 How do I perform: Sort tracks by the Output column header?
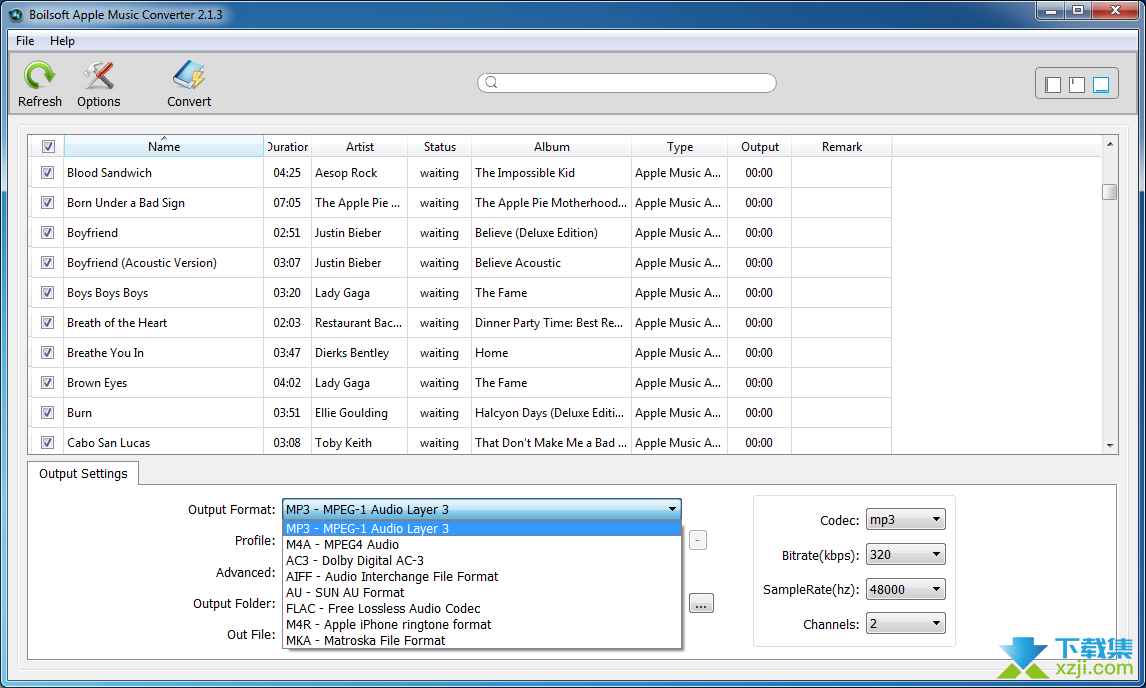click(759, 146)
